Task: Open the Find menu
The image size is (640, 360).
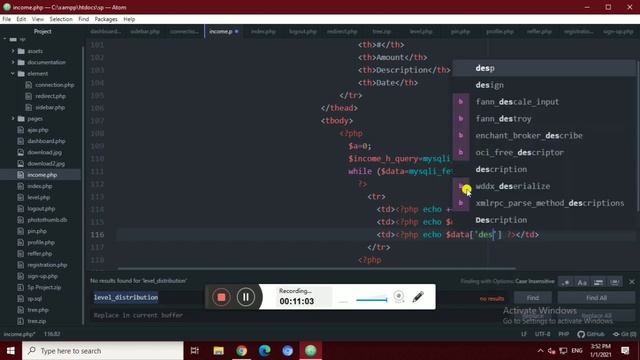Action: point(84,19)
